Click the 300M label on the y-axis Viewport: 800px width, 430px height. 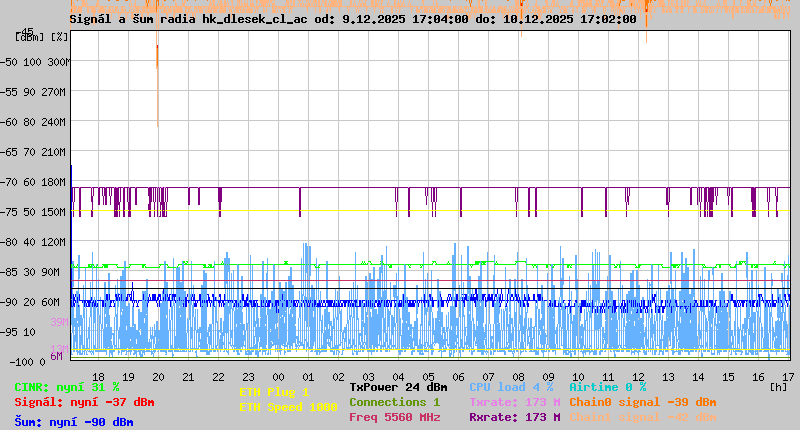58,62
